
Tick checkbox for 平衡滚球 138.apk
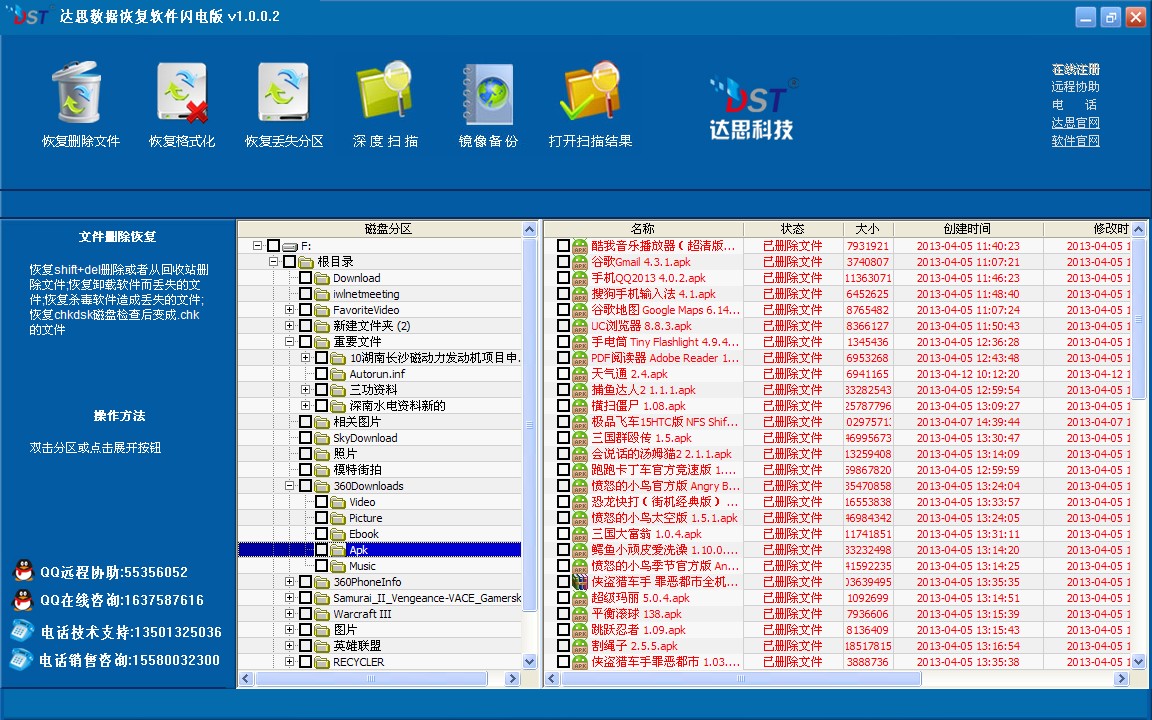pyautogui.click(x=563, y=614)
